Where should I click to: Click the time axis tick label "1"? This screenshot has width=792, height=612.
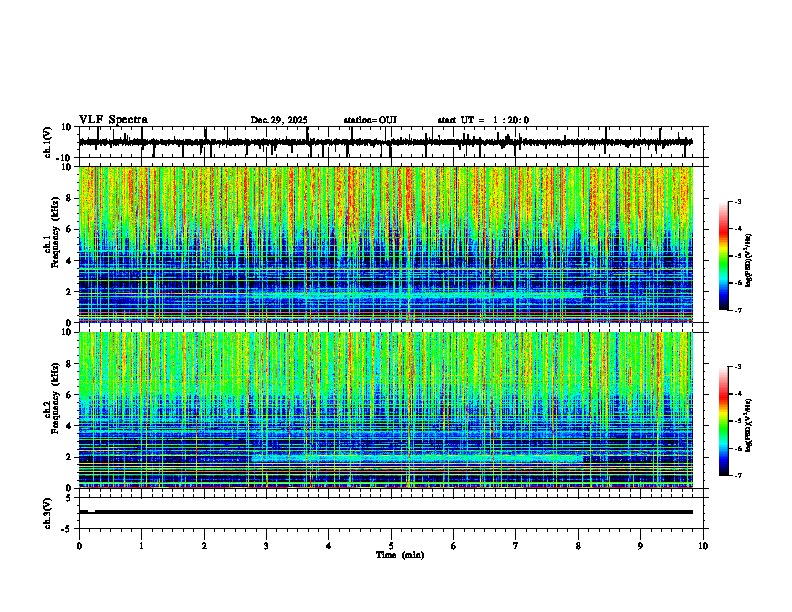click(141, 546)
